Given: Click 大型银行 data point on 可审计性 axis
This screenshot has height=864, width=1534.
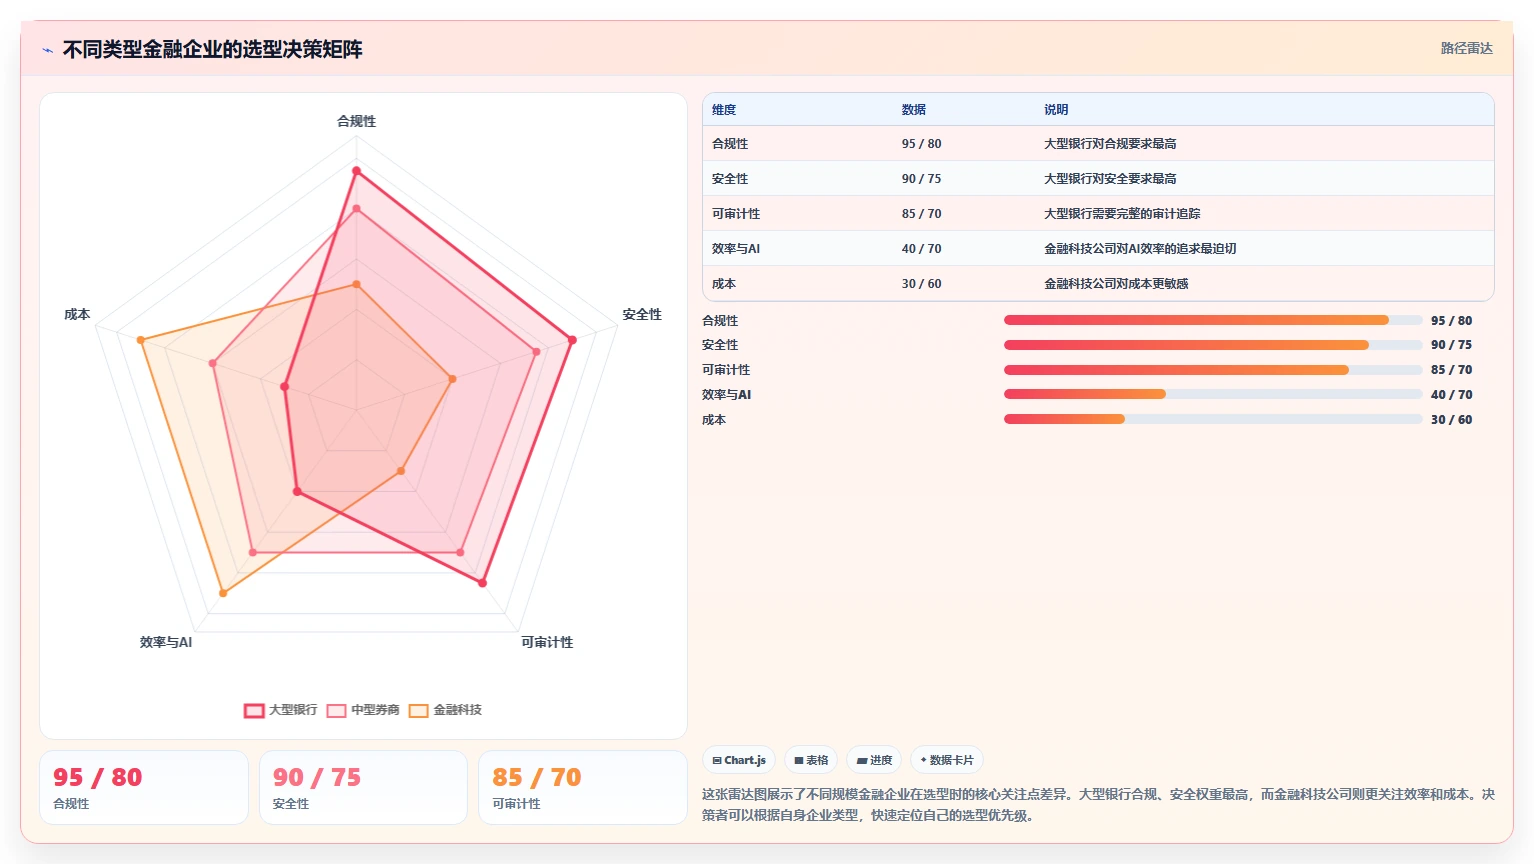Looking at the screenshot, I should (x=482, y=582).
